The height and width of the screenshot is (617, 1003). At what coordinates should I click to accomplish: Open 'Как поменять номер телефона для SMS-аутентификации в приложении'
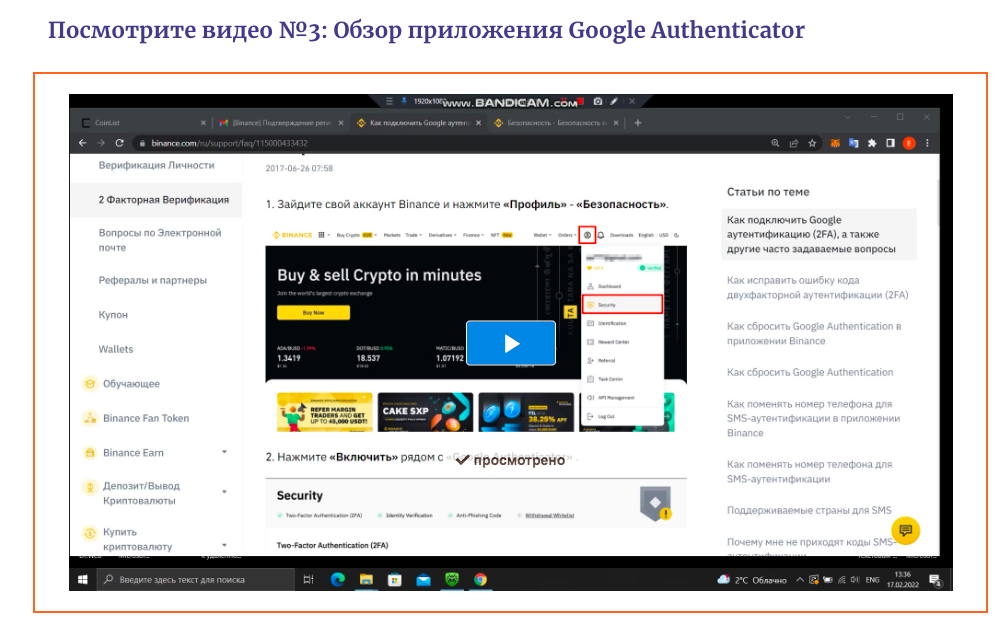(813, 418)
